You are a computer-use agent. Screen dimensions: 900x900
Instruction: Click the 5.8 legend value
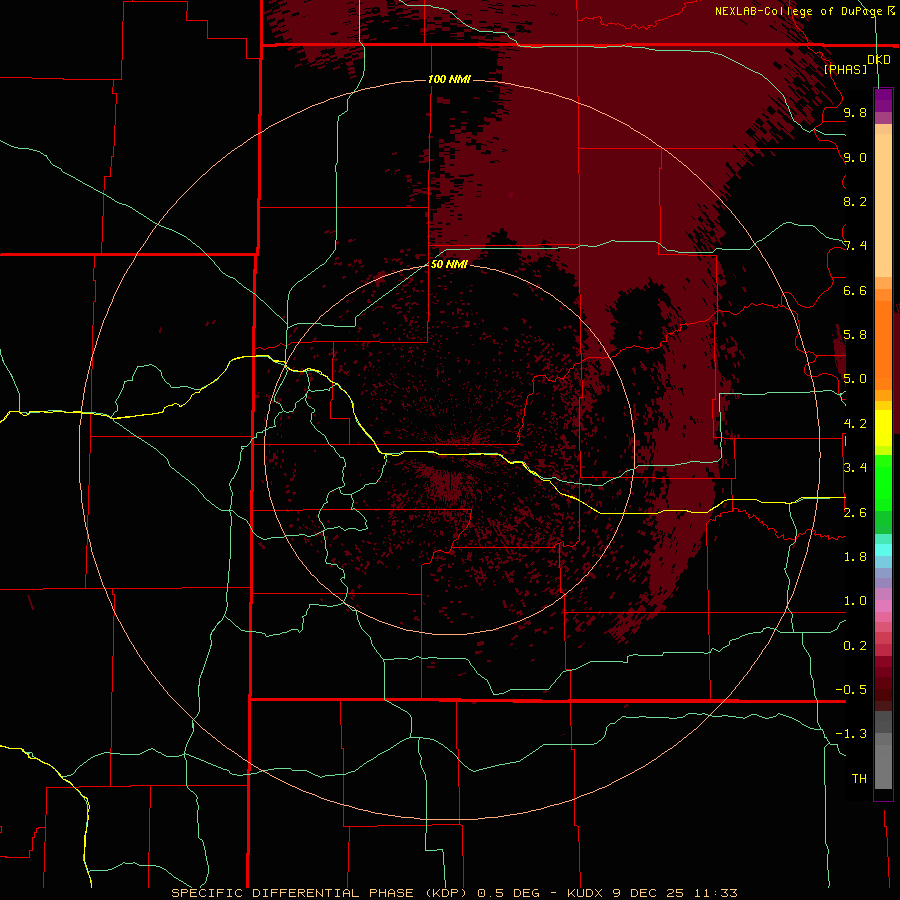pos(855,335)
